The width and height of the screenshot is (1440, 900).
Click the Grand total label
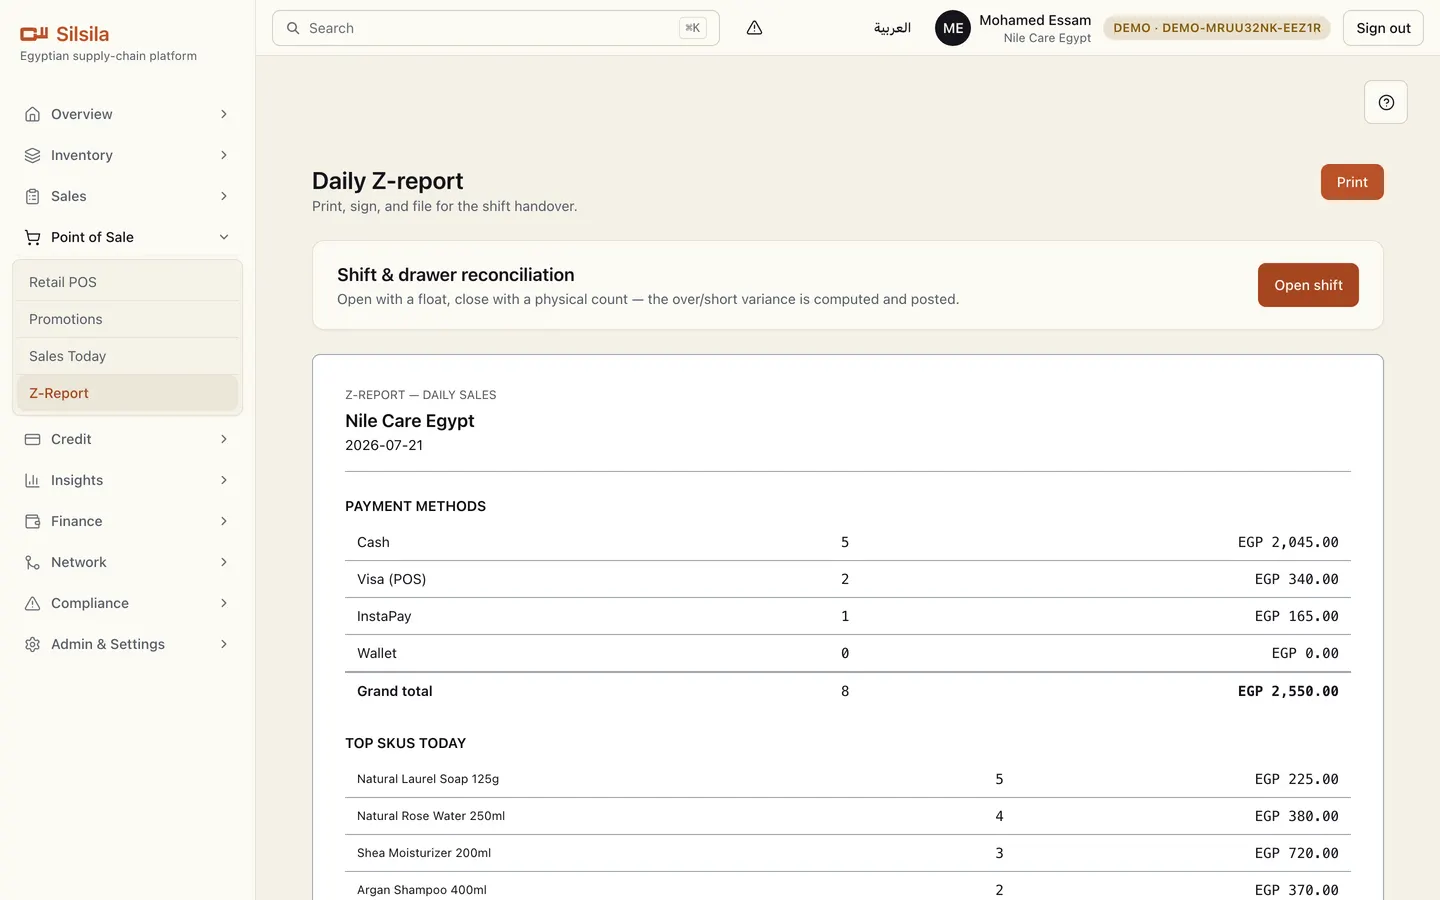click(395, 691)
